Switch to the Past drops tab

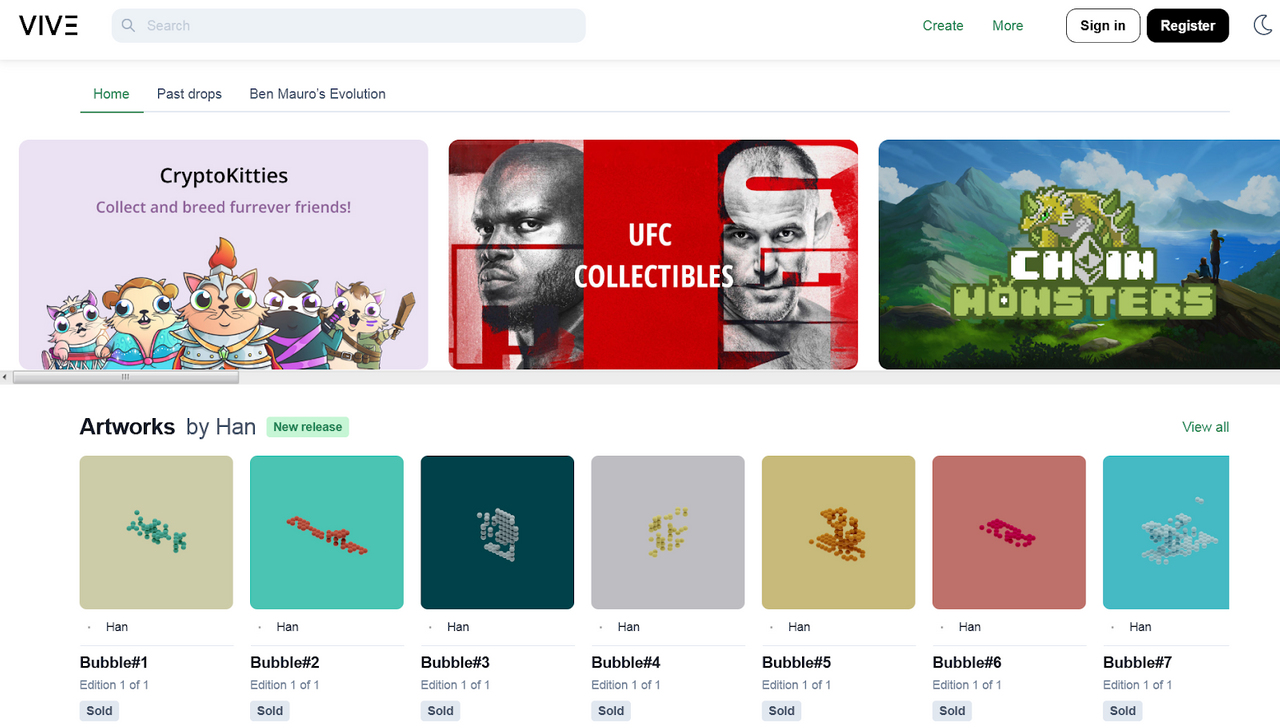[x=189, y=94]
